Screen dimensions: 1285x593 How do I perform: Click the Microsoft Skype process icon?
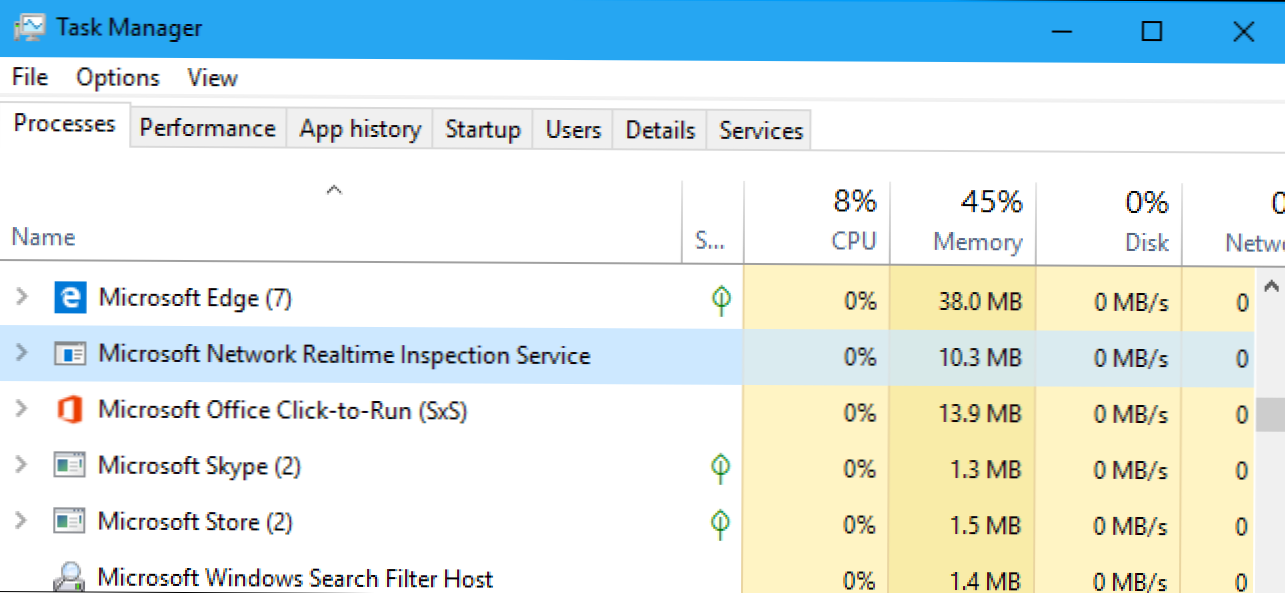pos(69,466)
